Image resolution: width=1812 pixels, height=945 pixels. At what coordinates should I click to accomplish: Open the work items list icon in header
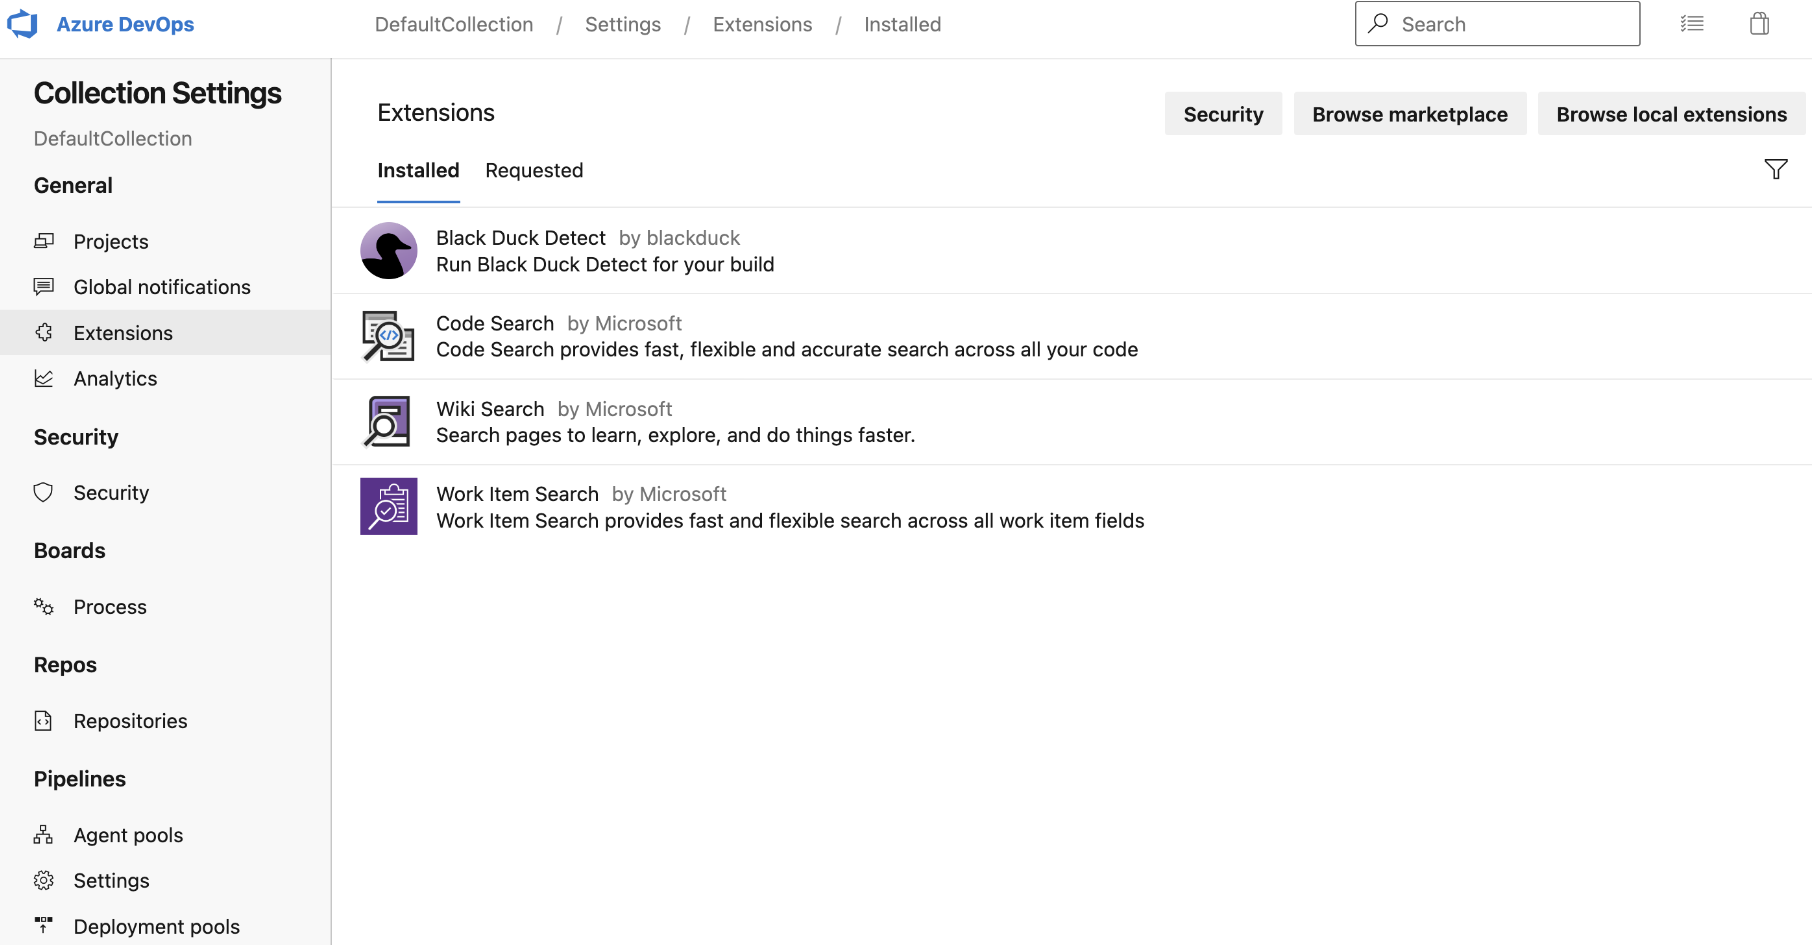[x=1691, y=24]
